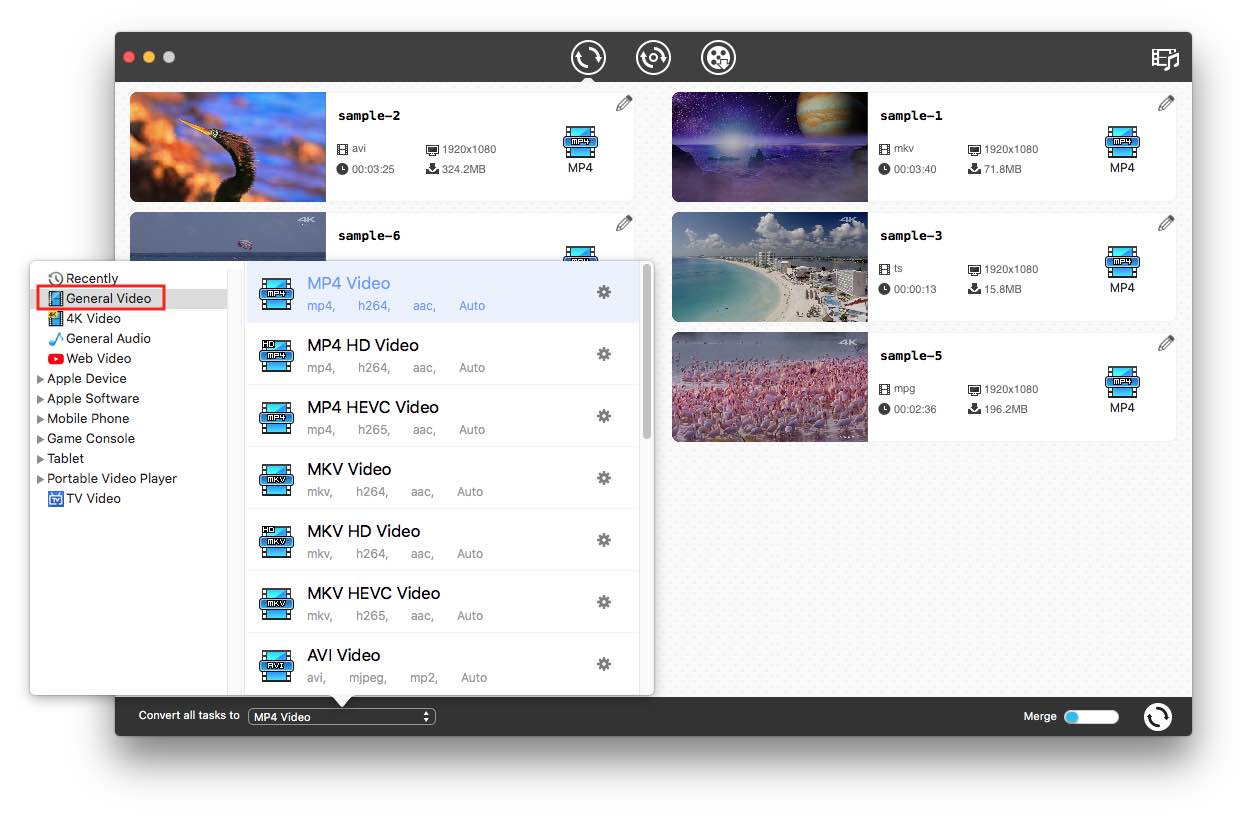The width and height of the screenshot is (1248, 816).
Task: Open the Convert all tasks to dropdown
Action: pos(341,716)
